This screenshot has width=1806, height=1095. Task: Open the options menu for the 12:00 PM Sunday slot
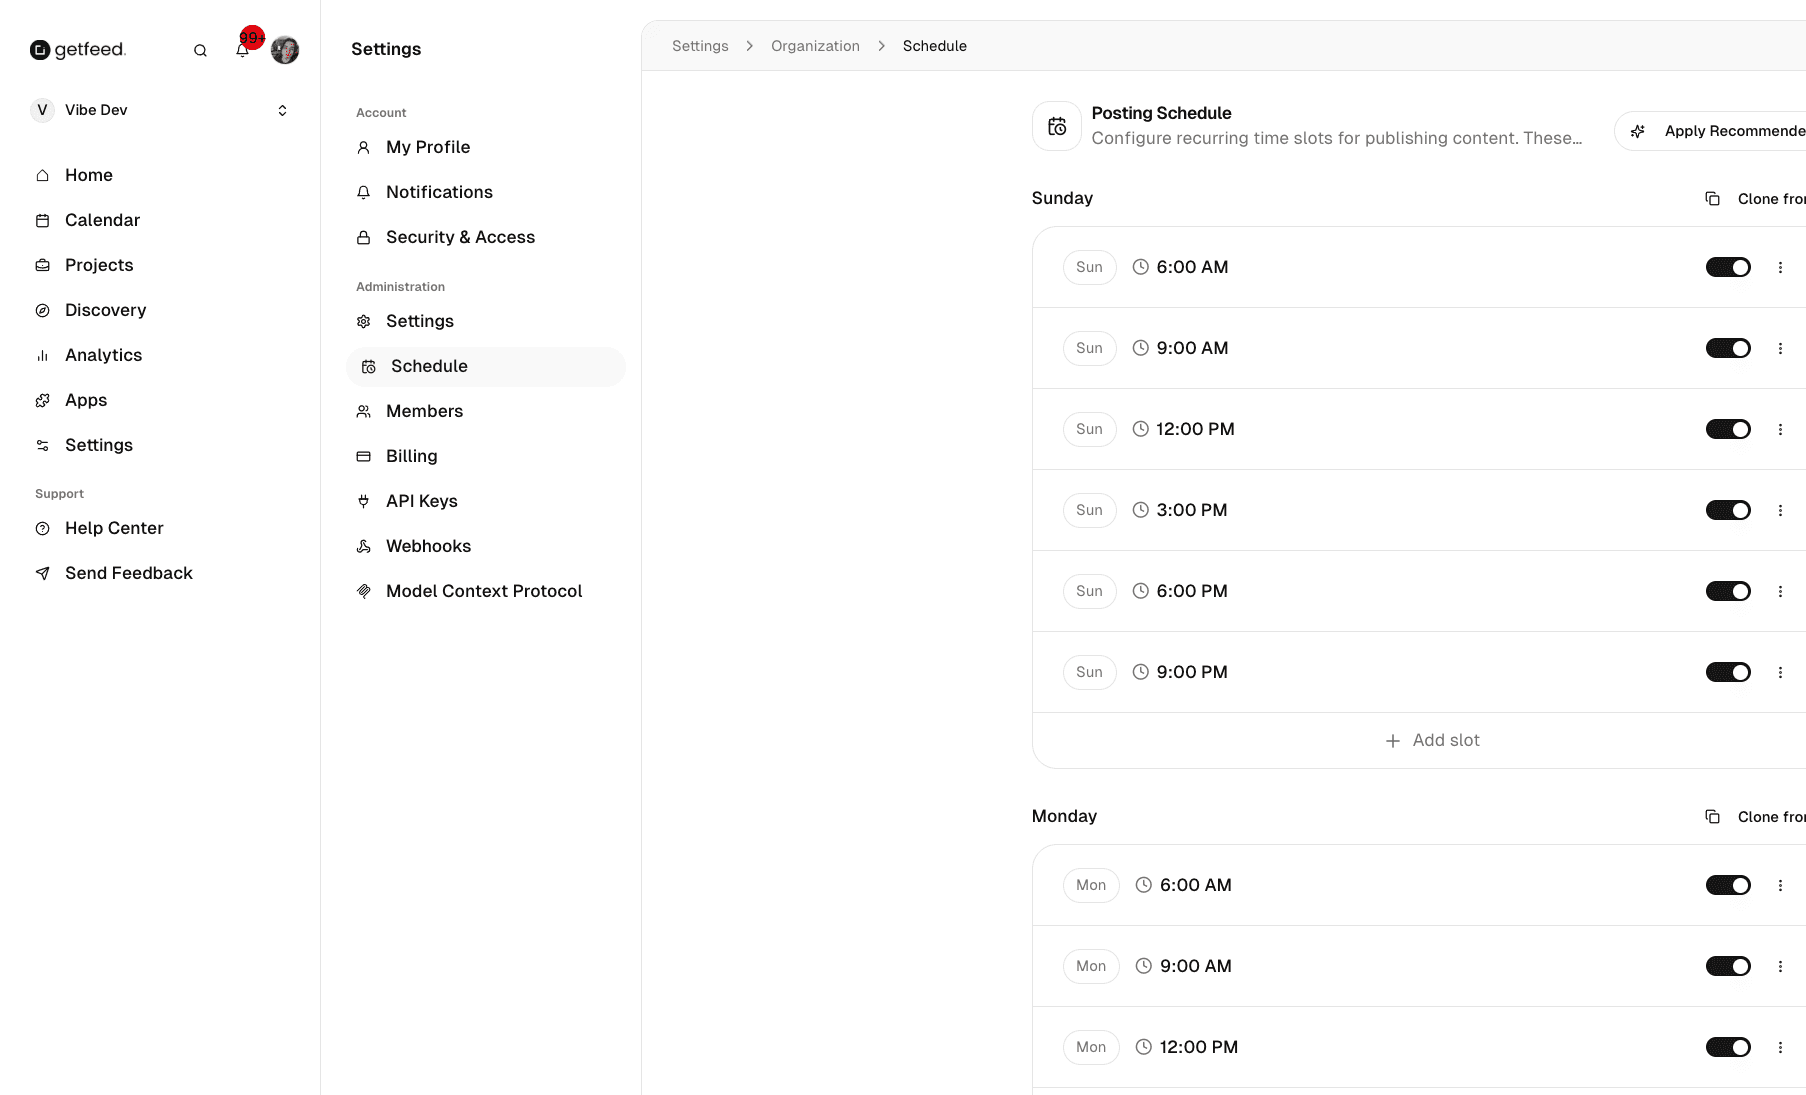coord(1781,429)
